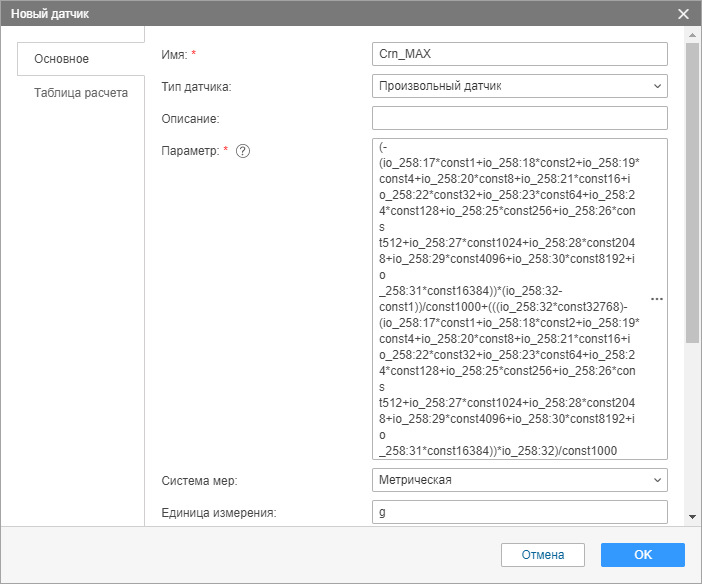Select the Единица измерения field with g
Viewport: 702px width, 584px height.
[518, 513]
